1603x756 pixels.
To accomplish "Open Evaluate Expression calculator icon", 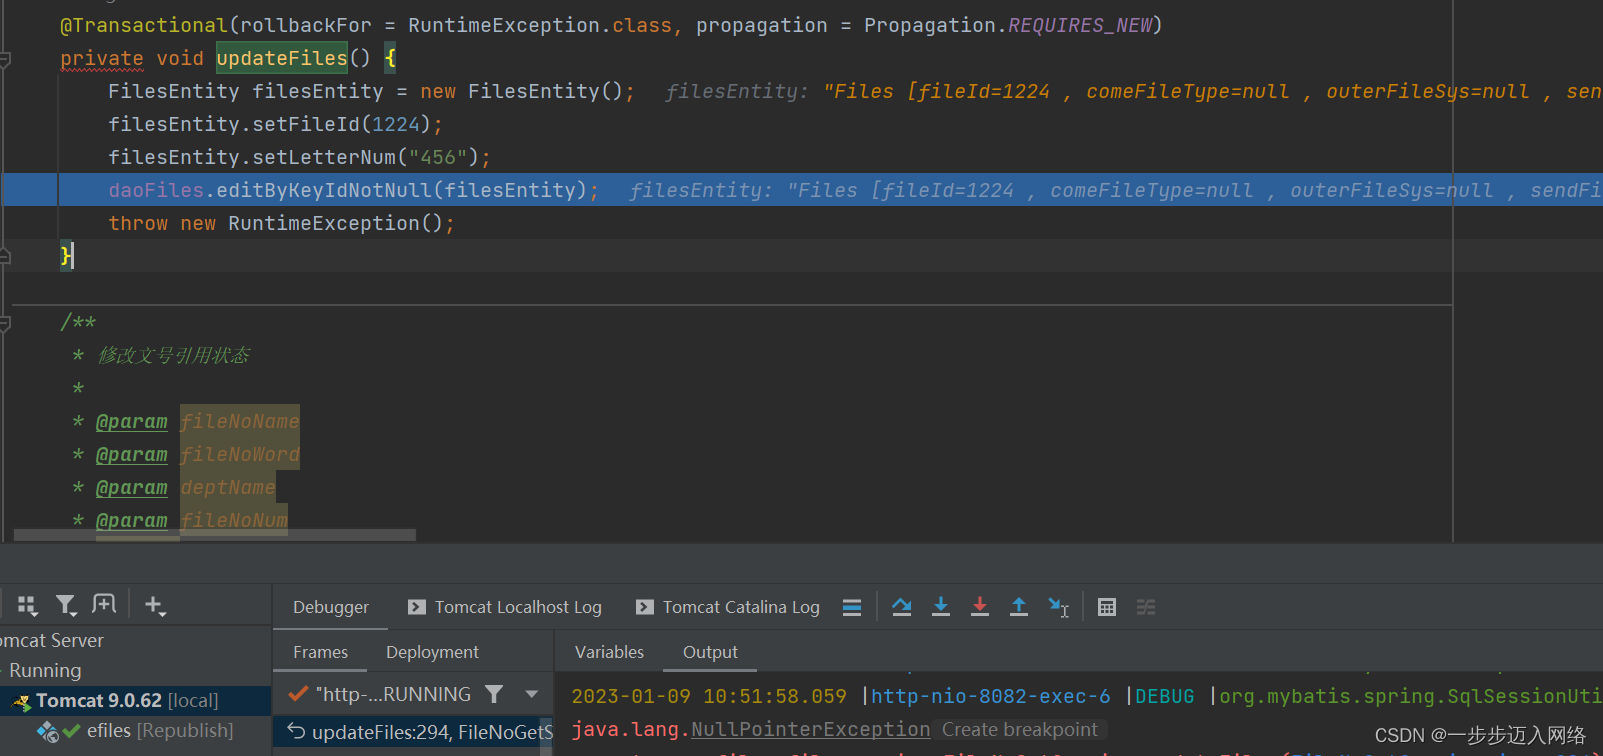I will pos(1107,607).
